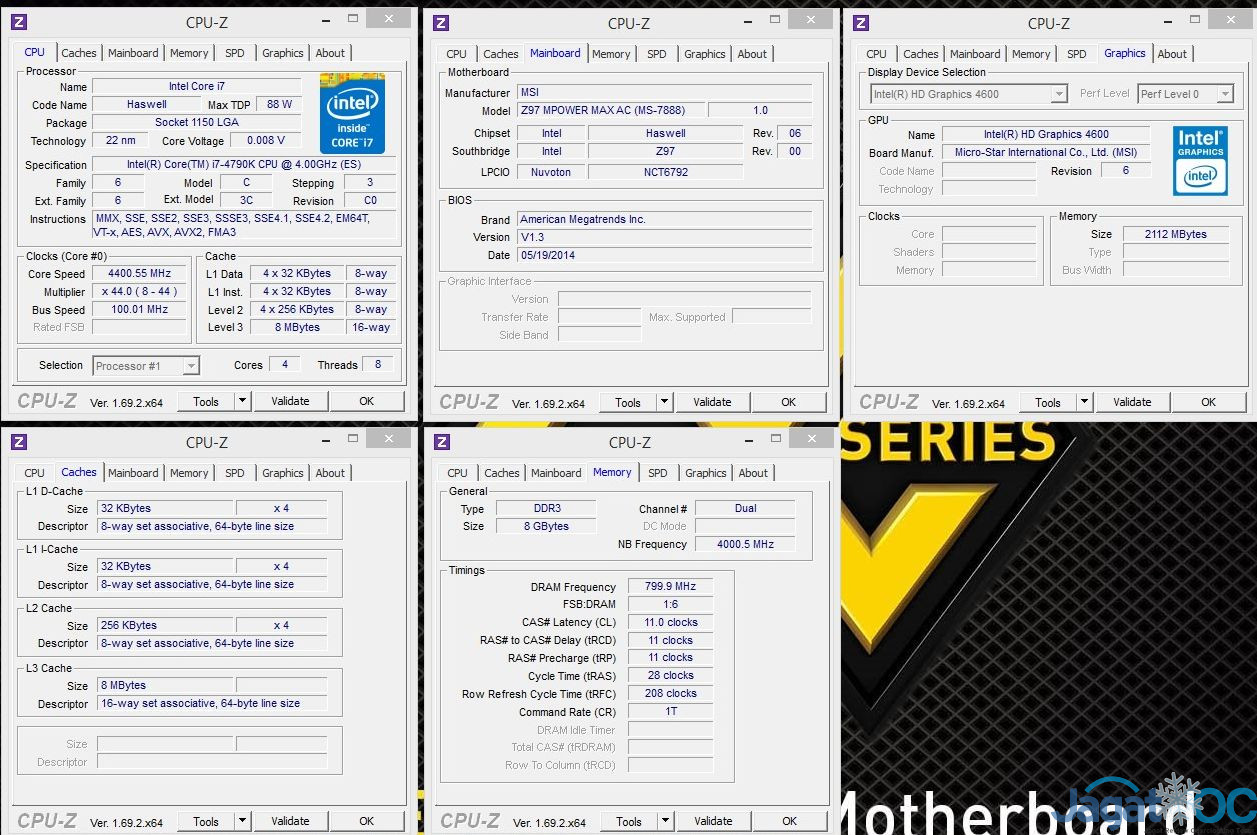
Task: Open the Tools dropdown arrow in the Graphics window
Action: pos(1084,402)
